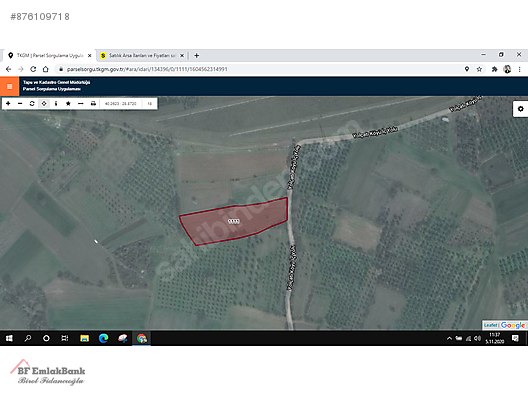Show hidden system tray icons
528x396 pixels.
click(x=449, y=338)
